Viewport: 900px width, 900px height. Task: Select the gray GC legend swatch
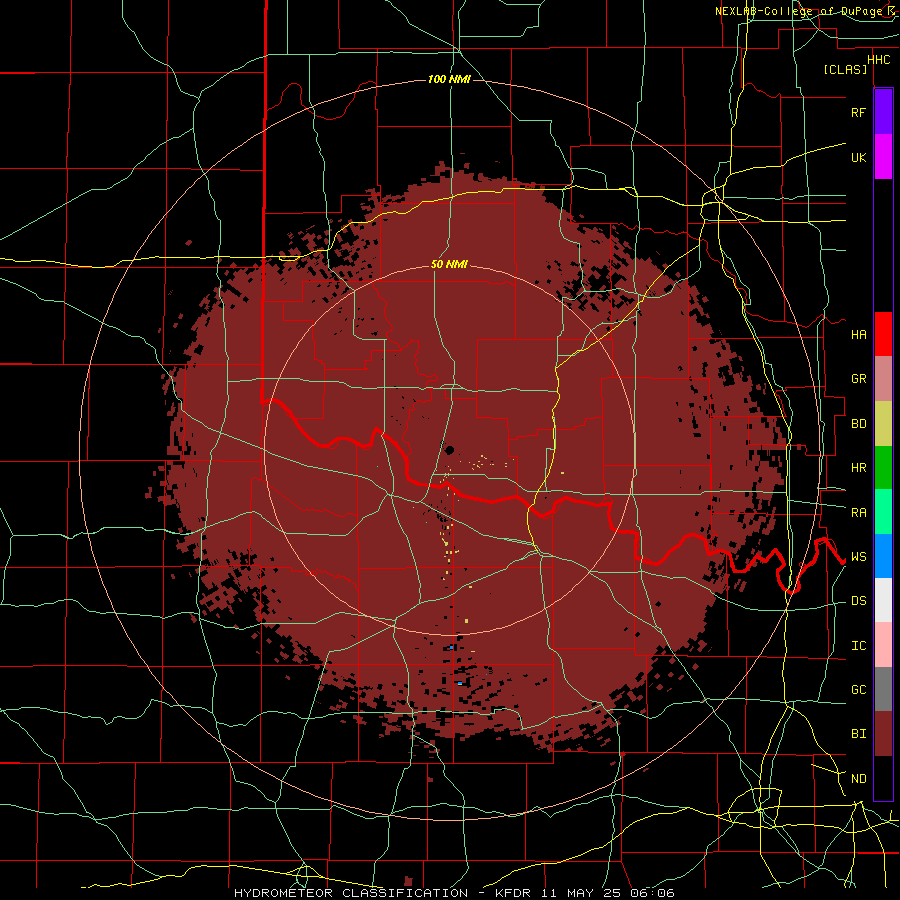click(883, 689)
